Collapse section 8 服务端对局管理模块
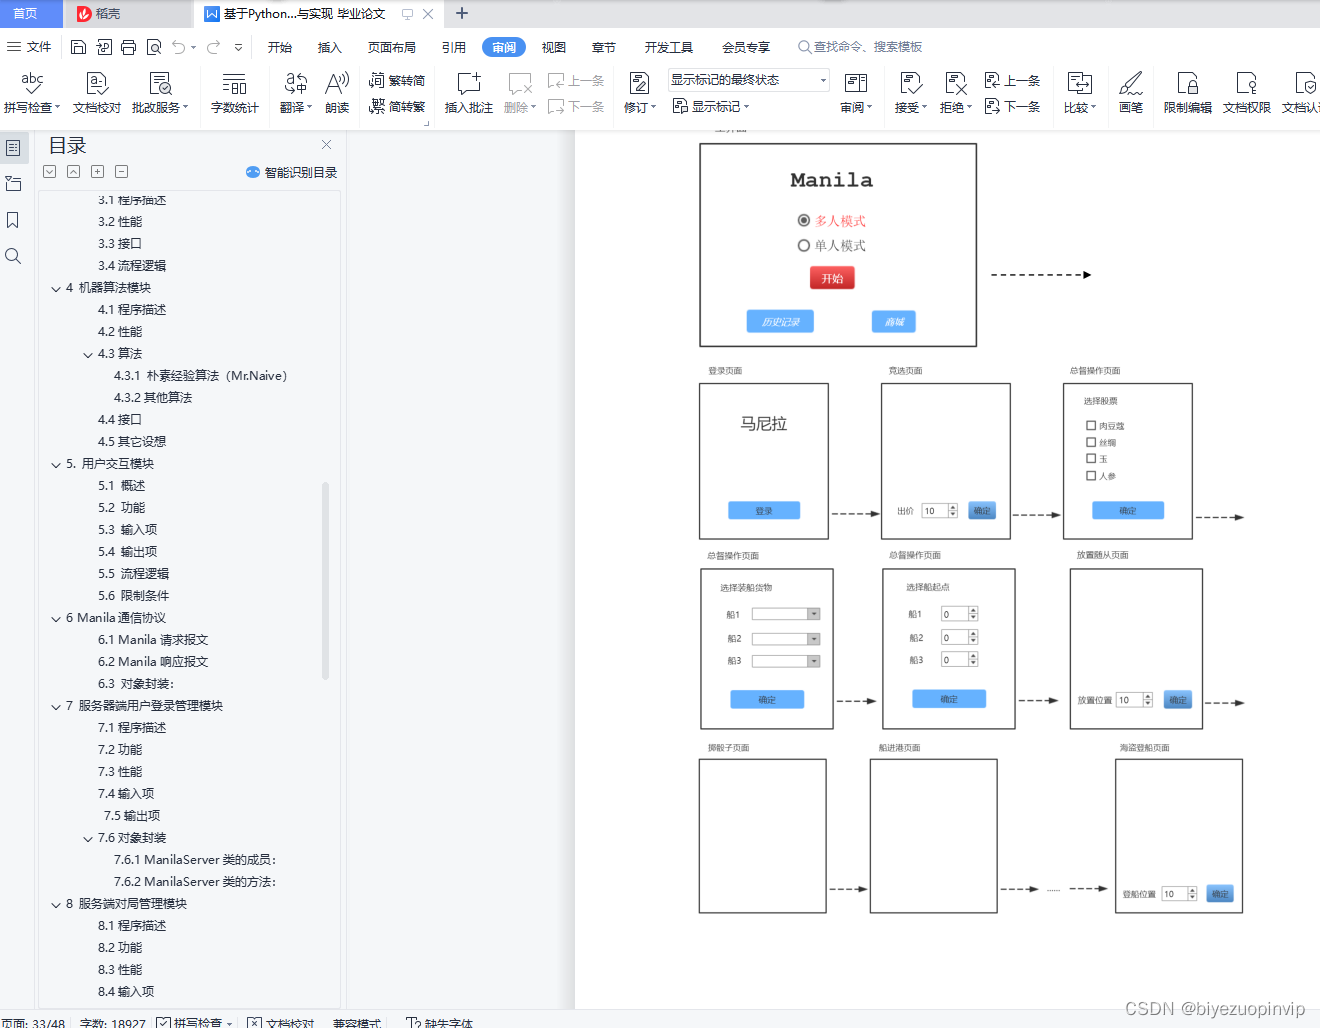This screenshot has width=1320, height=1028. point(56,904)
